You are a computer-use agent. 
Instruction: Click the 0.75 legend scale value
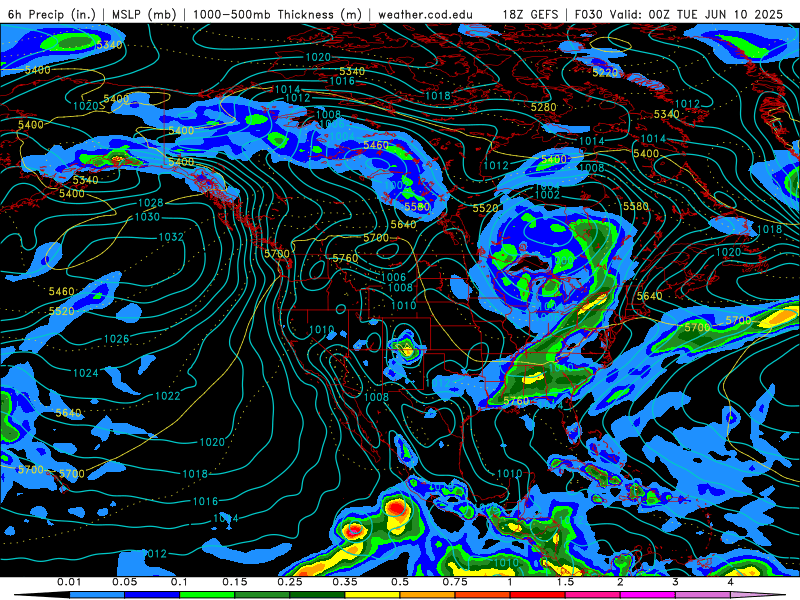(x=455, y=582)
